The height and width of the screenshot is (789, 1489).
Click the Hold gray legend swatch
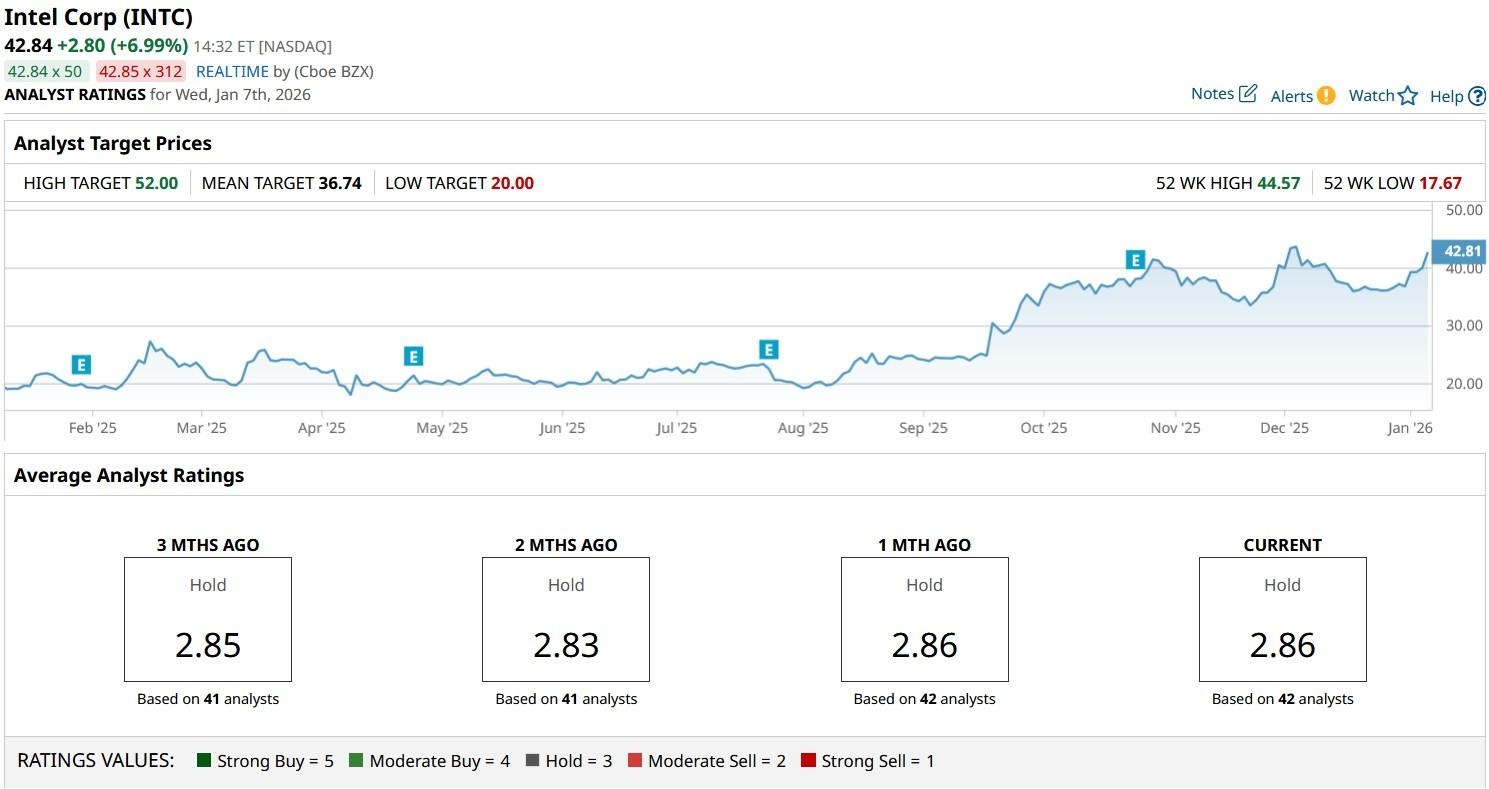pyautogui.click(x=532, y=761)
